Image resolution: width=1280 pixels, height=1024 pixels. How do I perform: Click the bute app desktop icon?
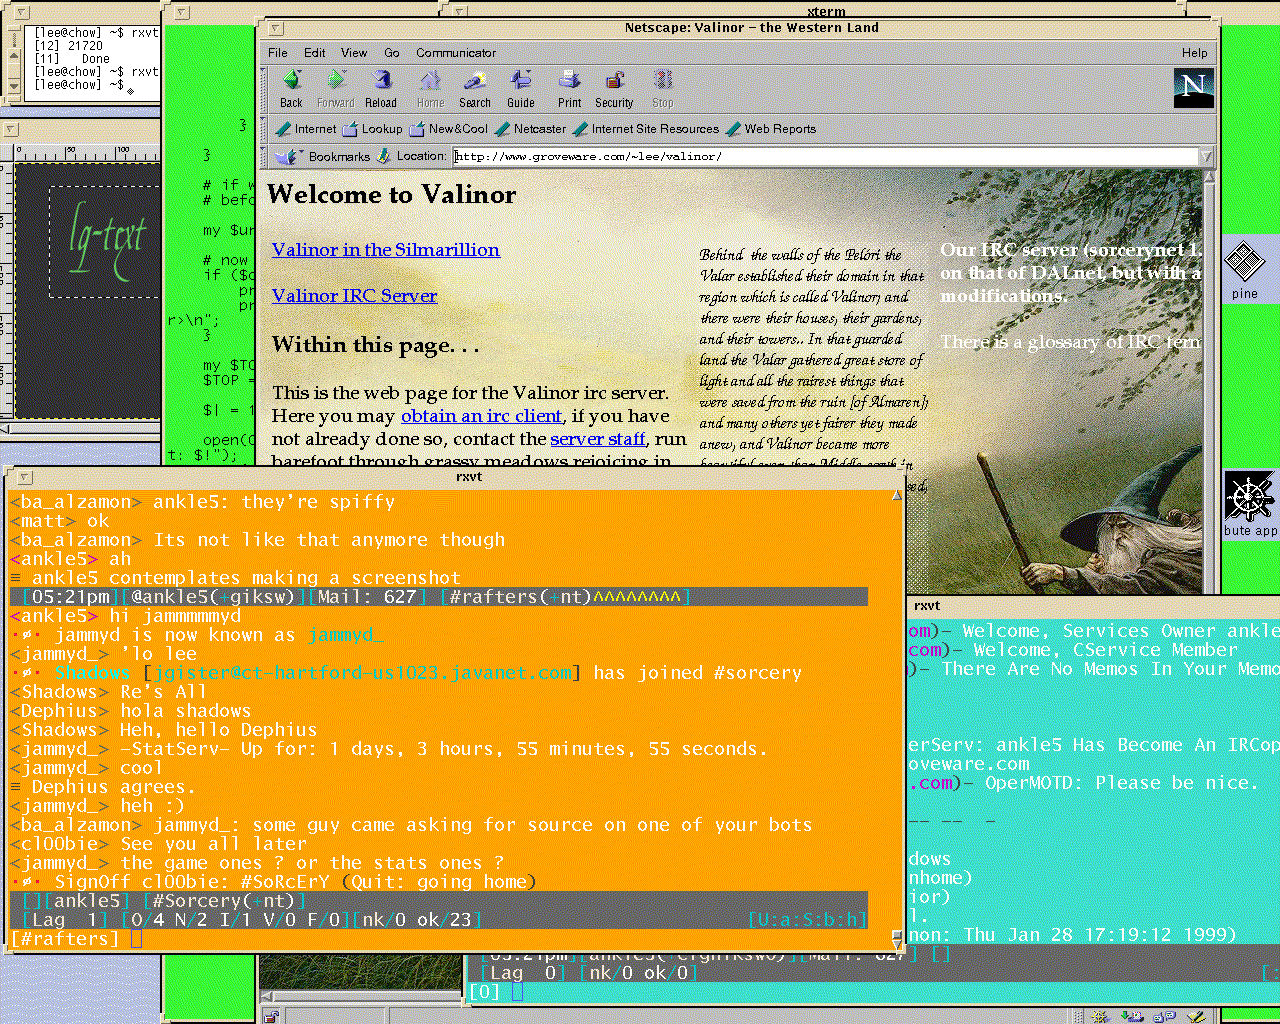point(1250,505)
